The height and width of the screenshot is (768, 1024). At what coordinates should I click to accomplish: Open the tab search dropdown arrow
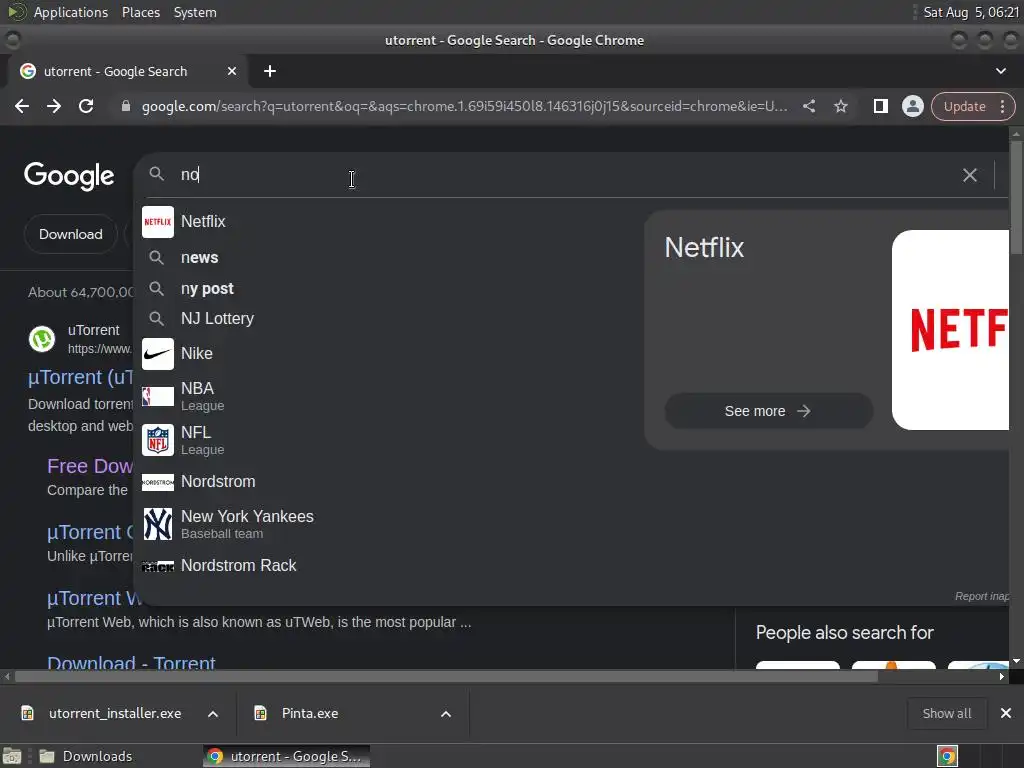point(1000,71)
